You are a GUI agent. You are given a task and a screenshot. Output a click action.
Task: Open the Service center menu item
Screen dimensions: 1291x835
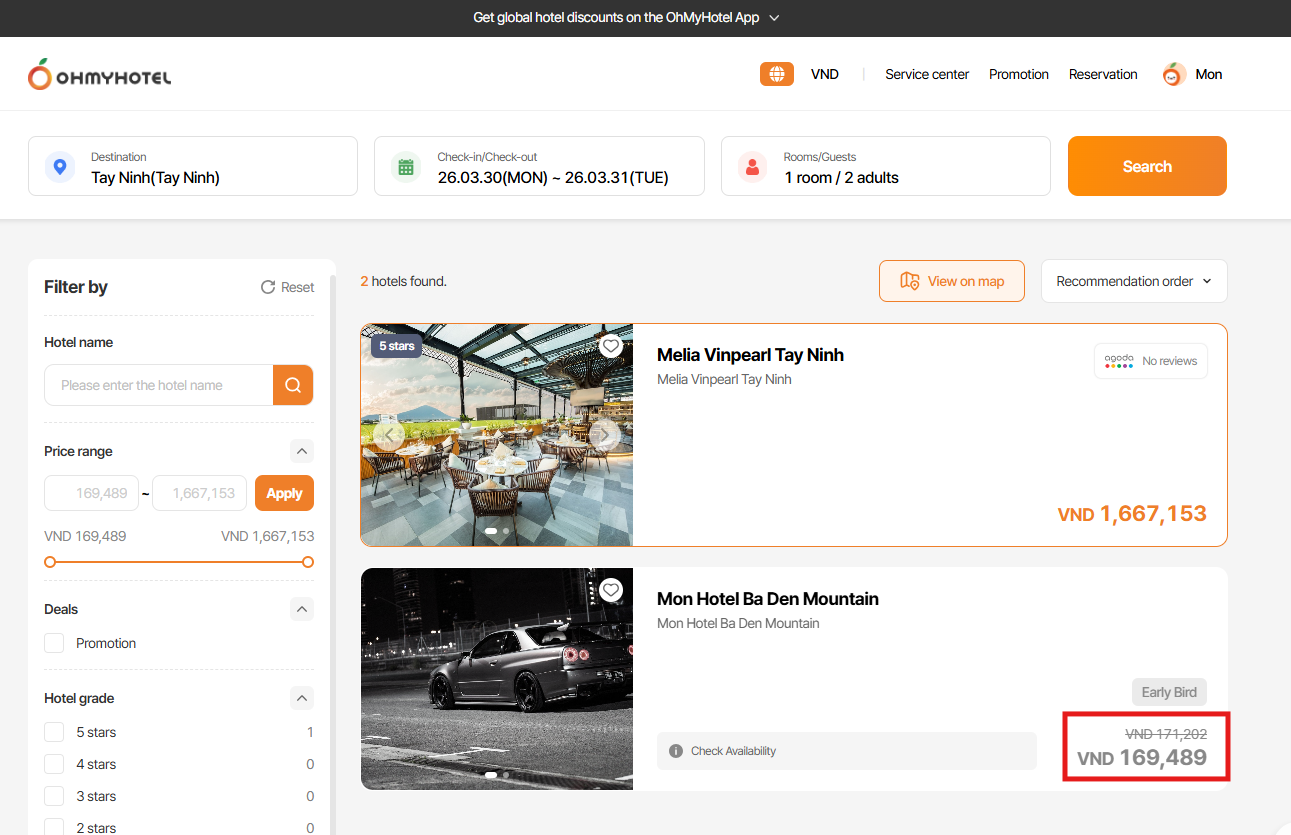coord(926,74)
